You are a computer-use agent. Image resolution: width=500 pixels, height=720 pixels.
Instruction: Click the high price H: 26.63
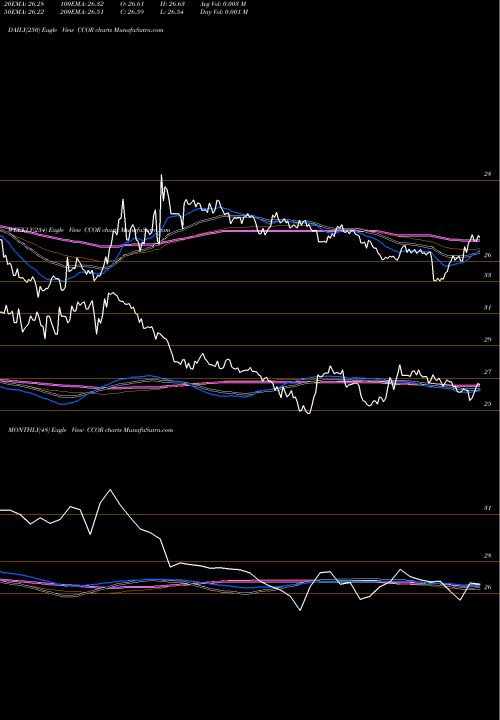point(172,4)
